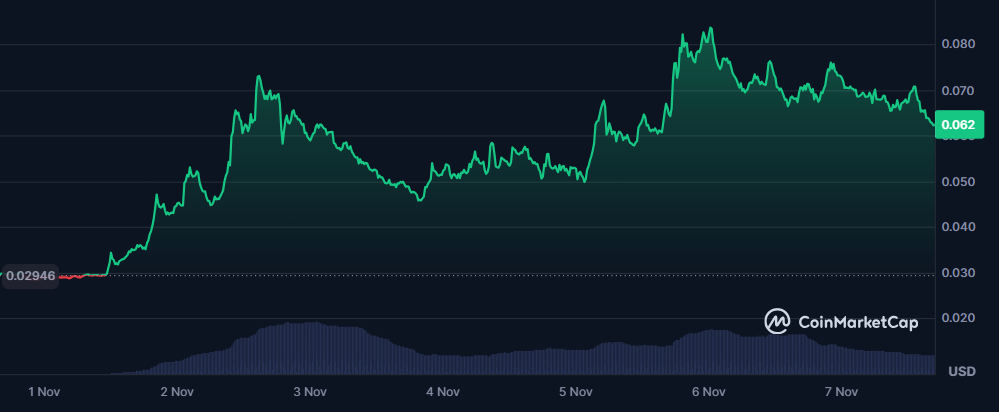This screenshot has height=412, width=999.
Task: Click the red price line segment at chart start
Action: pyautogui.click(x=71, y=275)
